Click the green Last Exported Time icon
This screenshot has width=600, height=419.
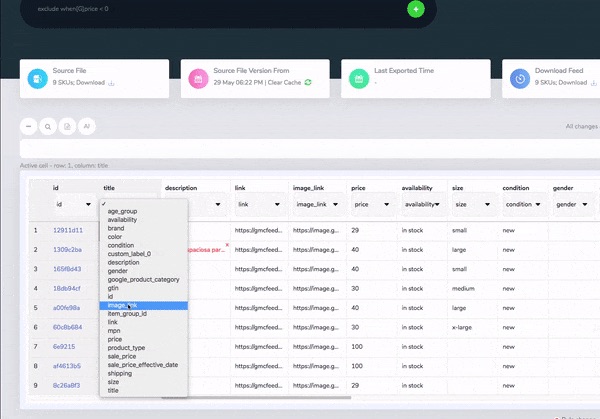358,78
